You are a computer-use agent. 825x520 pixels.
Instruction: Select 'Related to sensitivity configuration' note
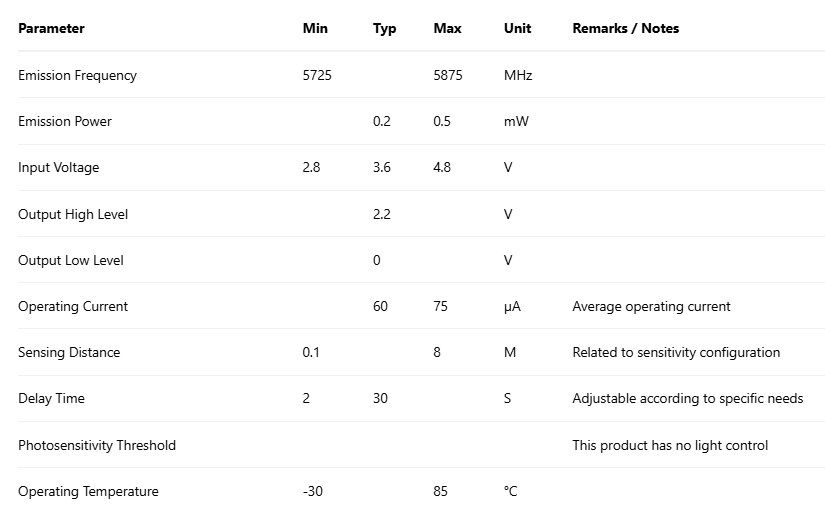coord(676,353)
